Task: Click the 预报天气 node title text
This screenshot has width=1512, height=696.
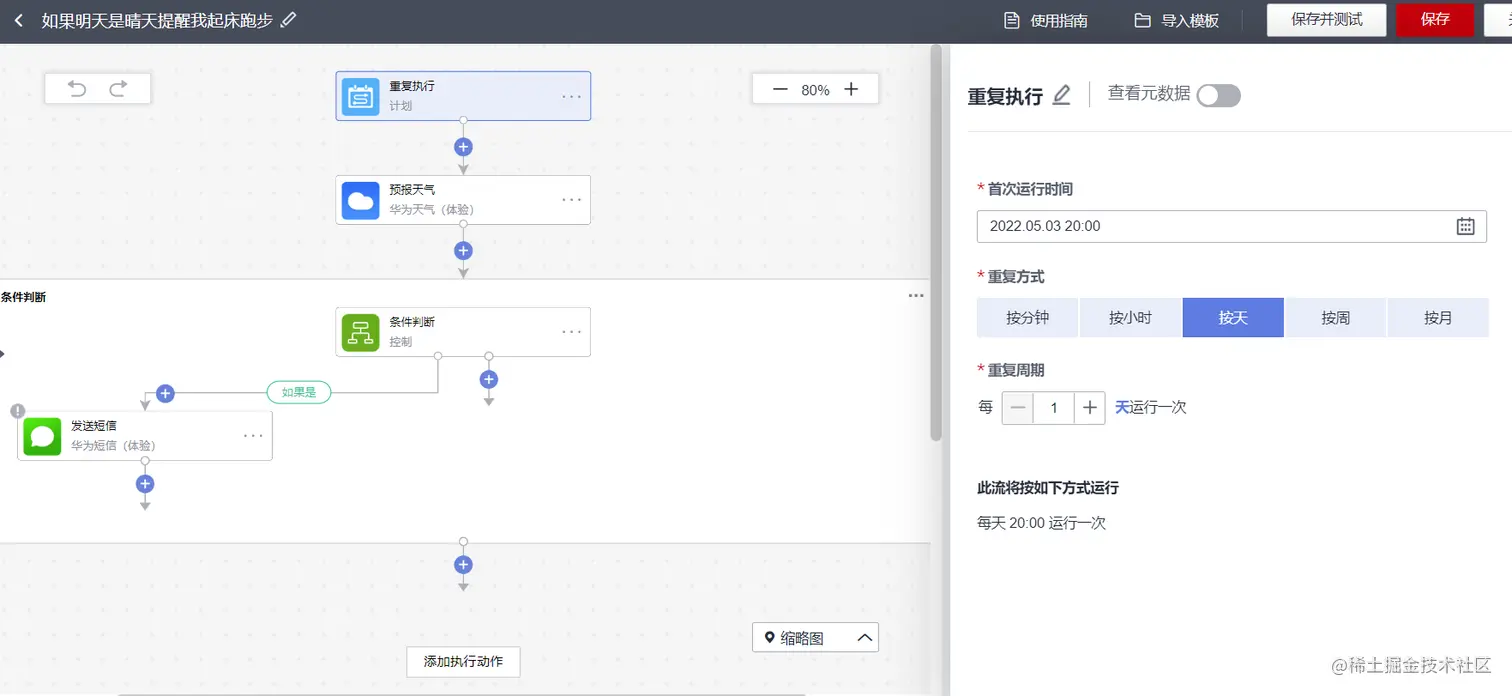Action: pos(412,189)
